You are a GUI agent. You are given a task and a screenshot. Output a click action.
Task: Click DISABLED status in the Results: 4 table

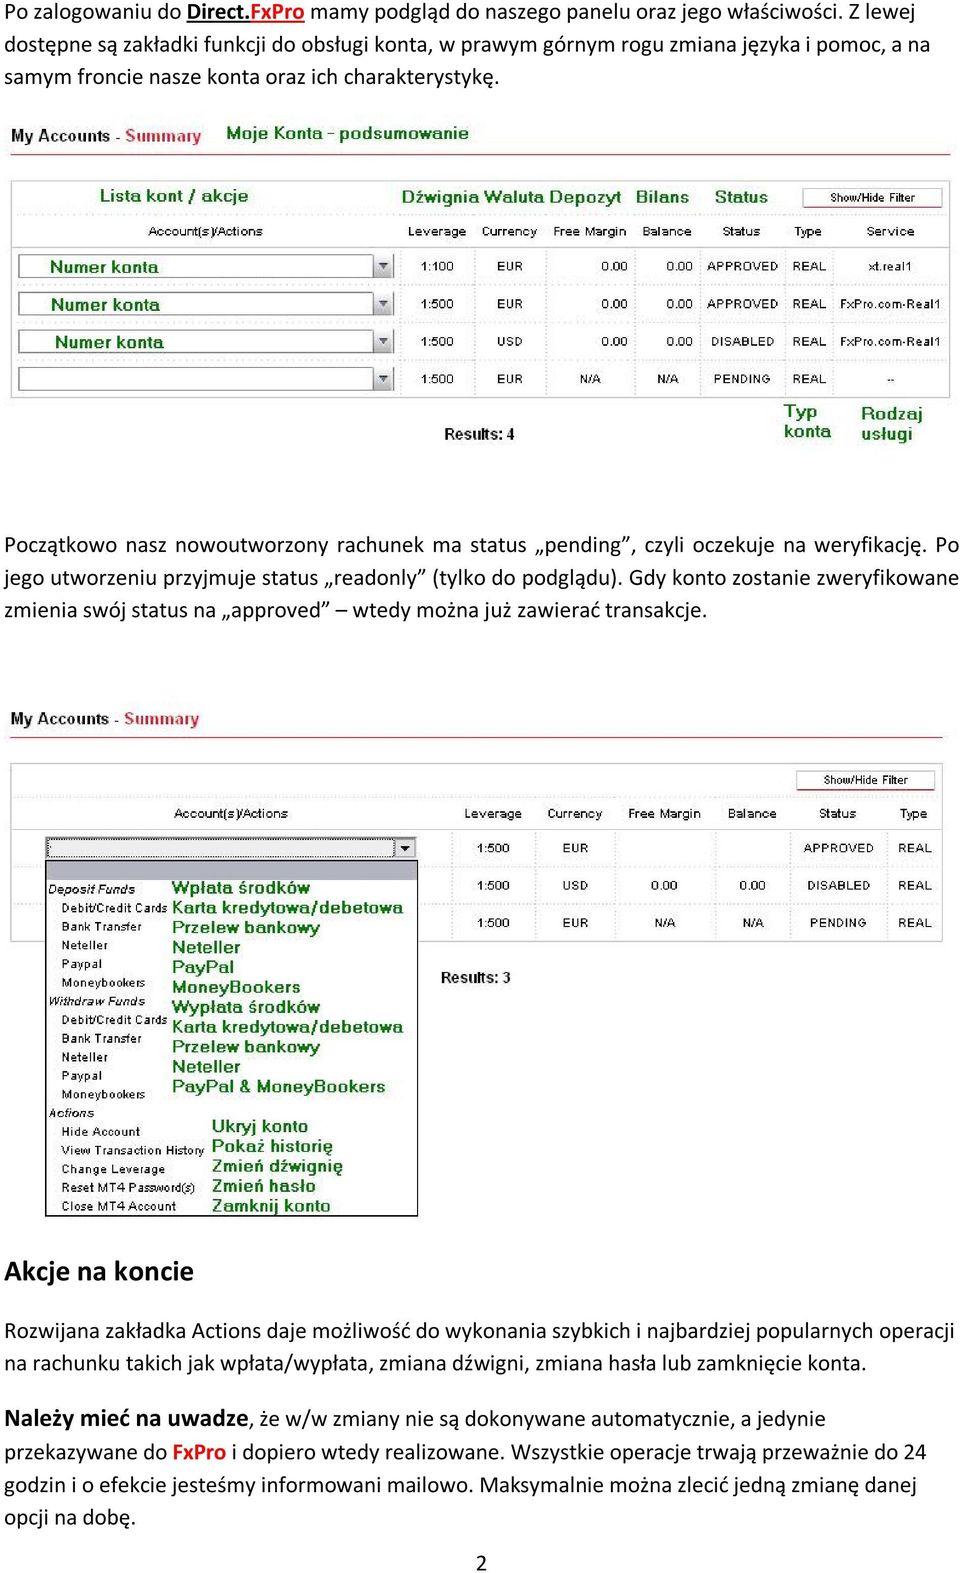tap(742, 342)
